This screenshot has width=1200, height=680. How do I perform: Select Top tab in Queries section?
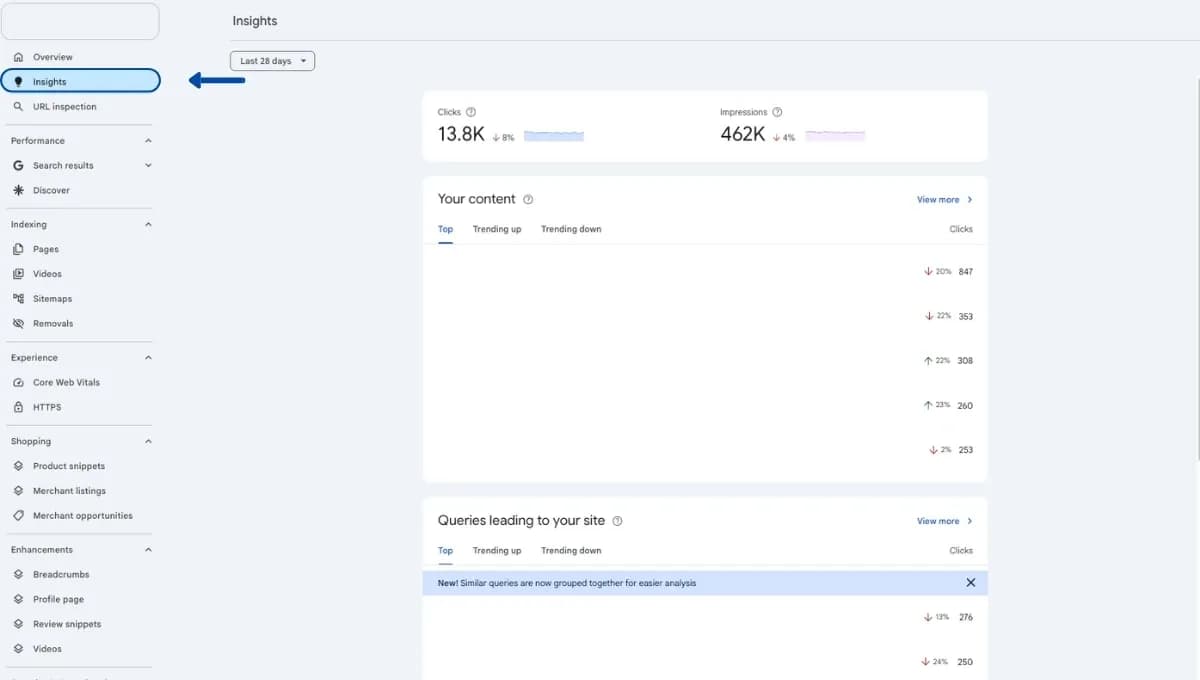[x=445, y=551]
